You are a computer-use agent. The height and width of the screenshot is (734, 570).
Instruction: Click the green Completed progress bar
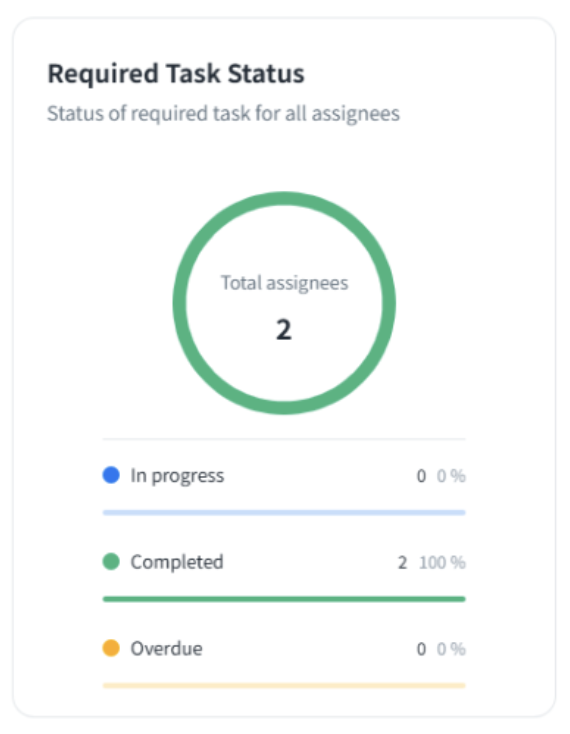point(284,599)
